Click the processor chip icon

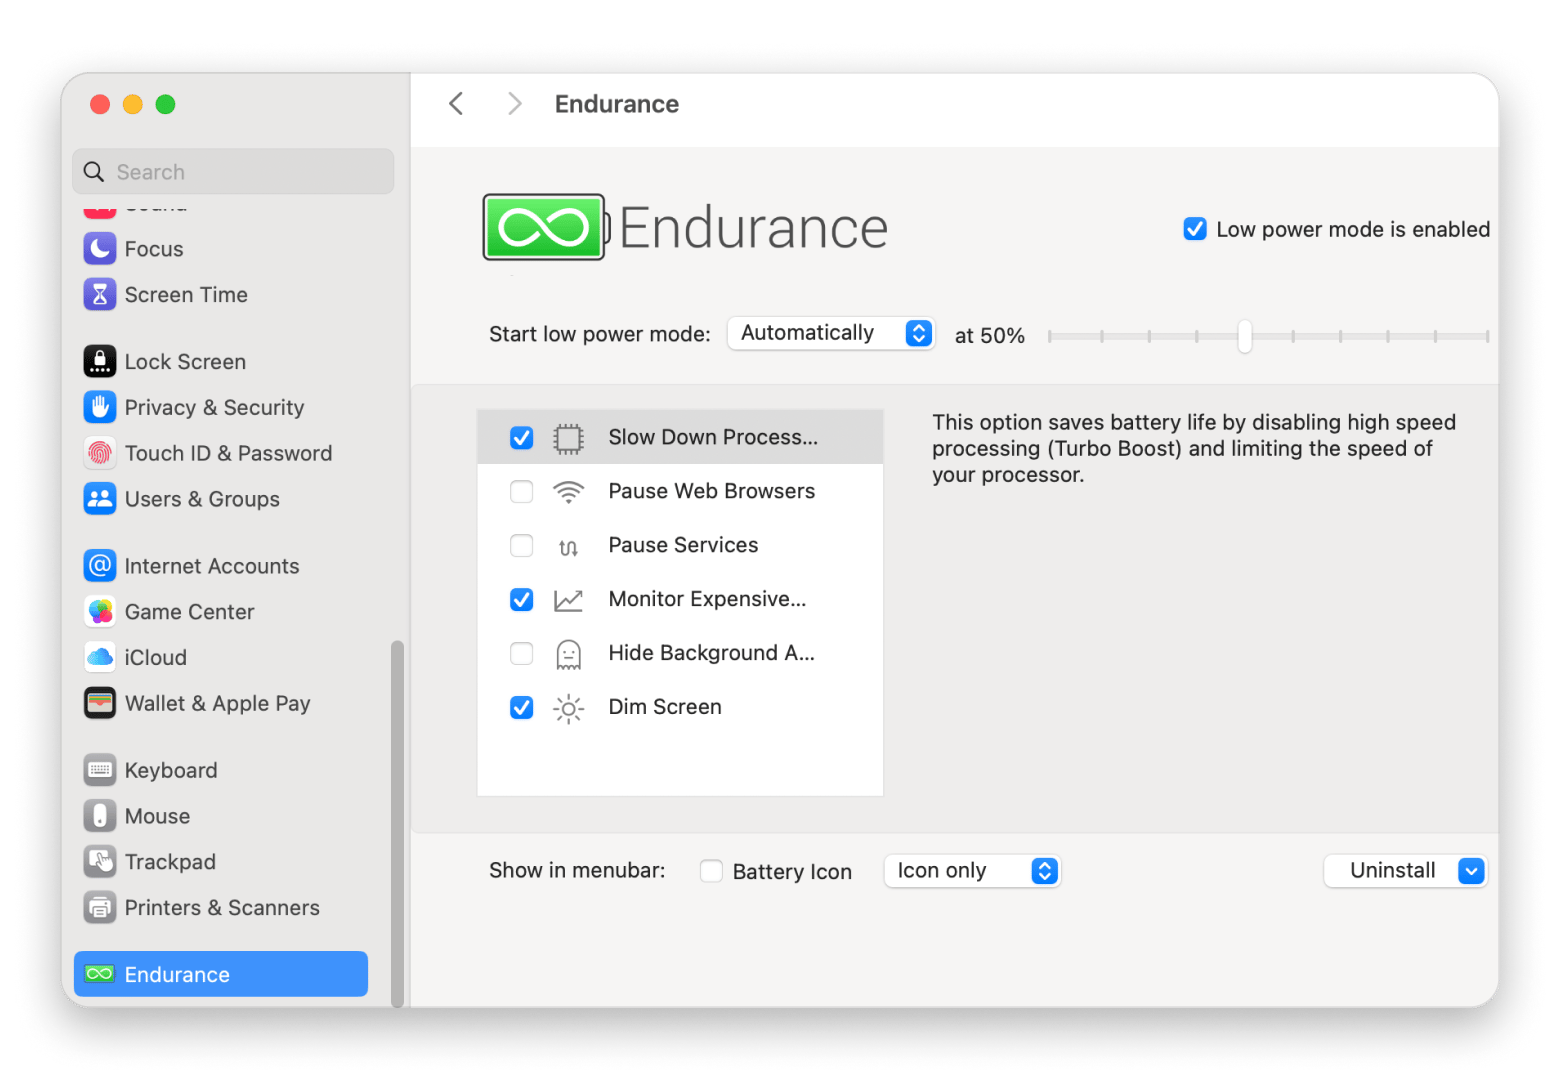[568, 438]
